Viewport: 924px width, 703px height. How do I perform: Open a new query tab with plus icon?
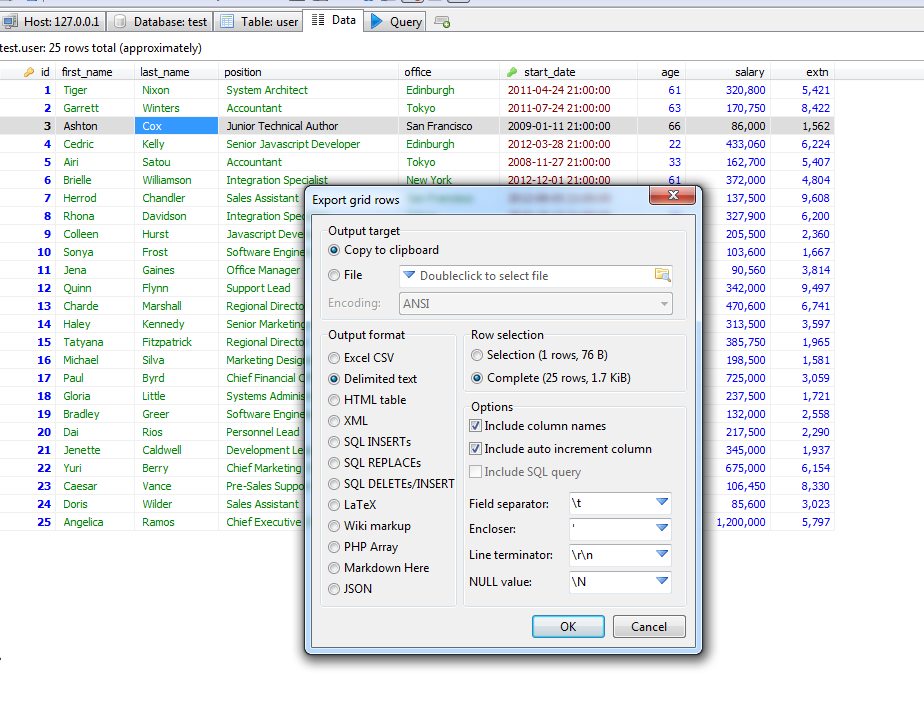[442, 22]
